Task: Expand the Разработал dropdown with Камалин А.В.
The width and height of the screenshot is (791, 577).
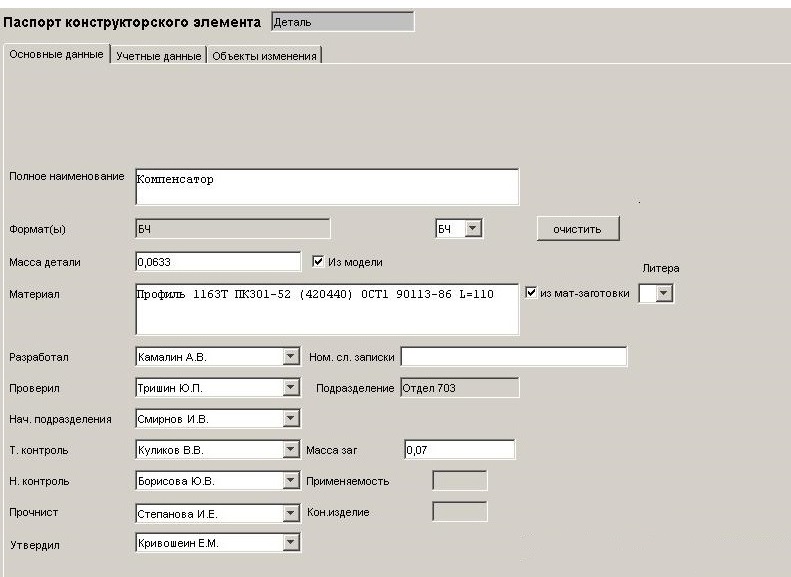Action: (290, 357)
